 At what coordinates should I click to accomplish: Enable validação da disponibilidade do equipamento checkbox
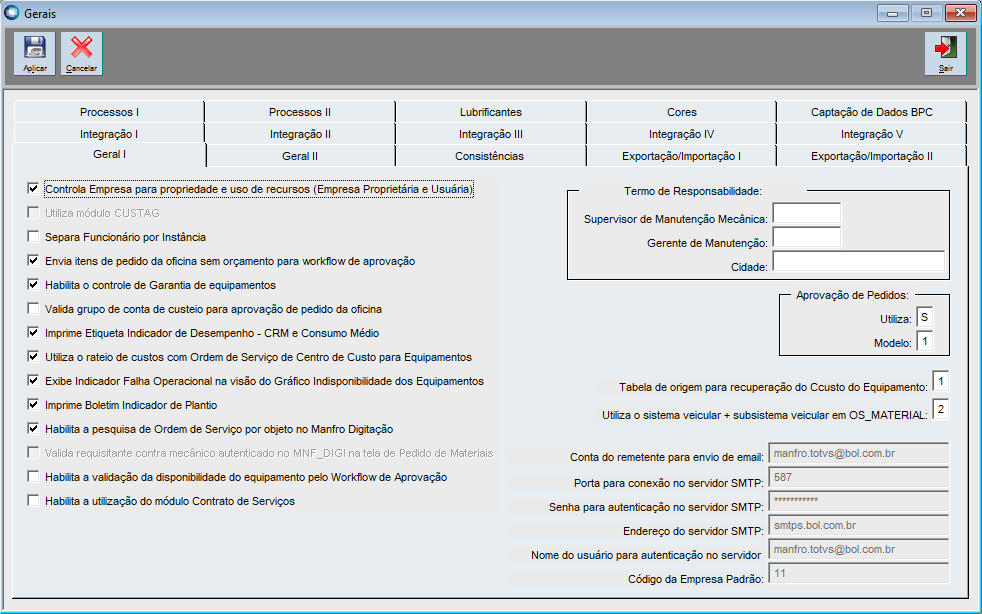click(33, 476)
